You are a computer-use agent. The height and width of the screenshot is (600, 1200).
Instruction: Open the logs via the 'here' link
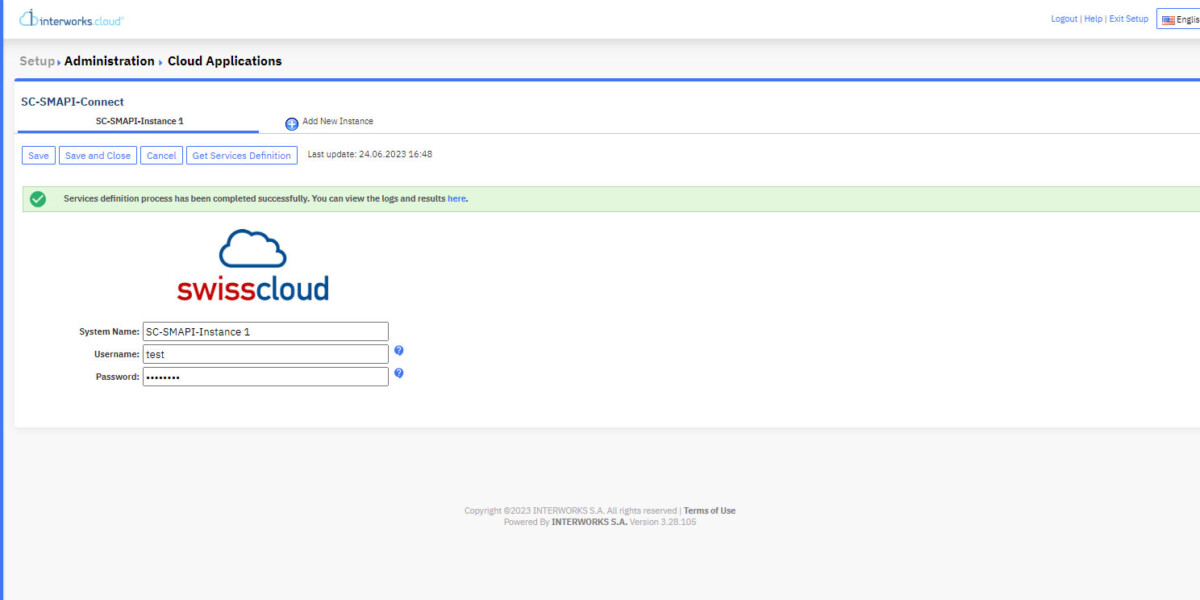pos(456,199)
